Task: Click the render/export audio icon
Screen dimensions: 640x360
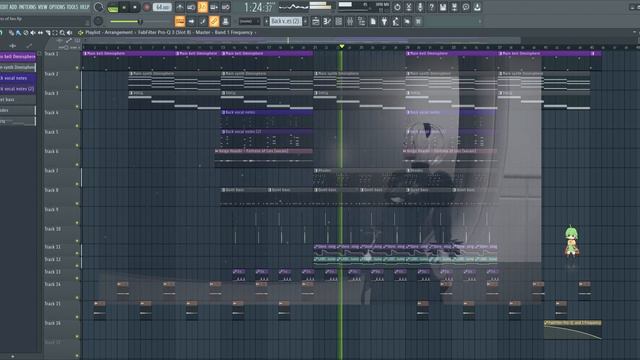Action: coord(454,7)
